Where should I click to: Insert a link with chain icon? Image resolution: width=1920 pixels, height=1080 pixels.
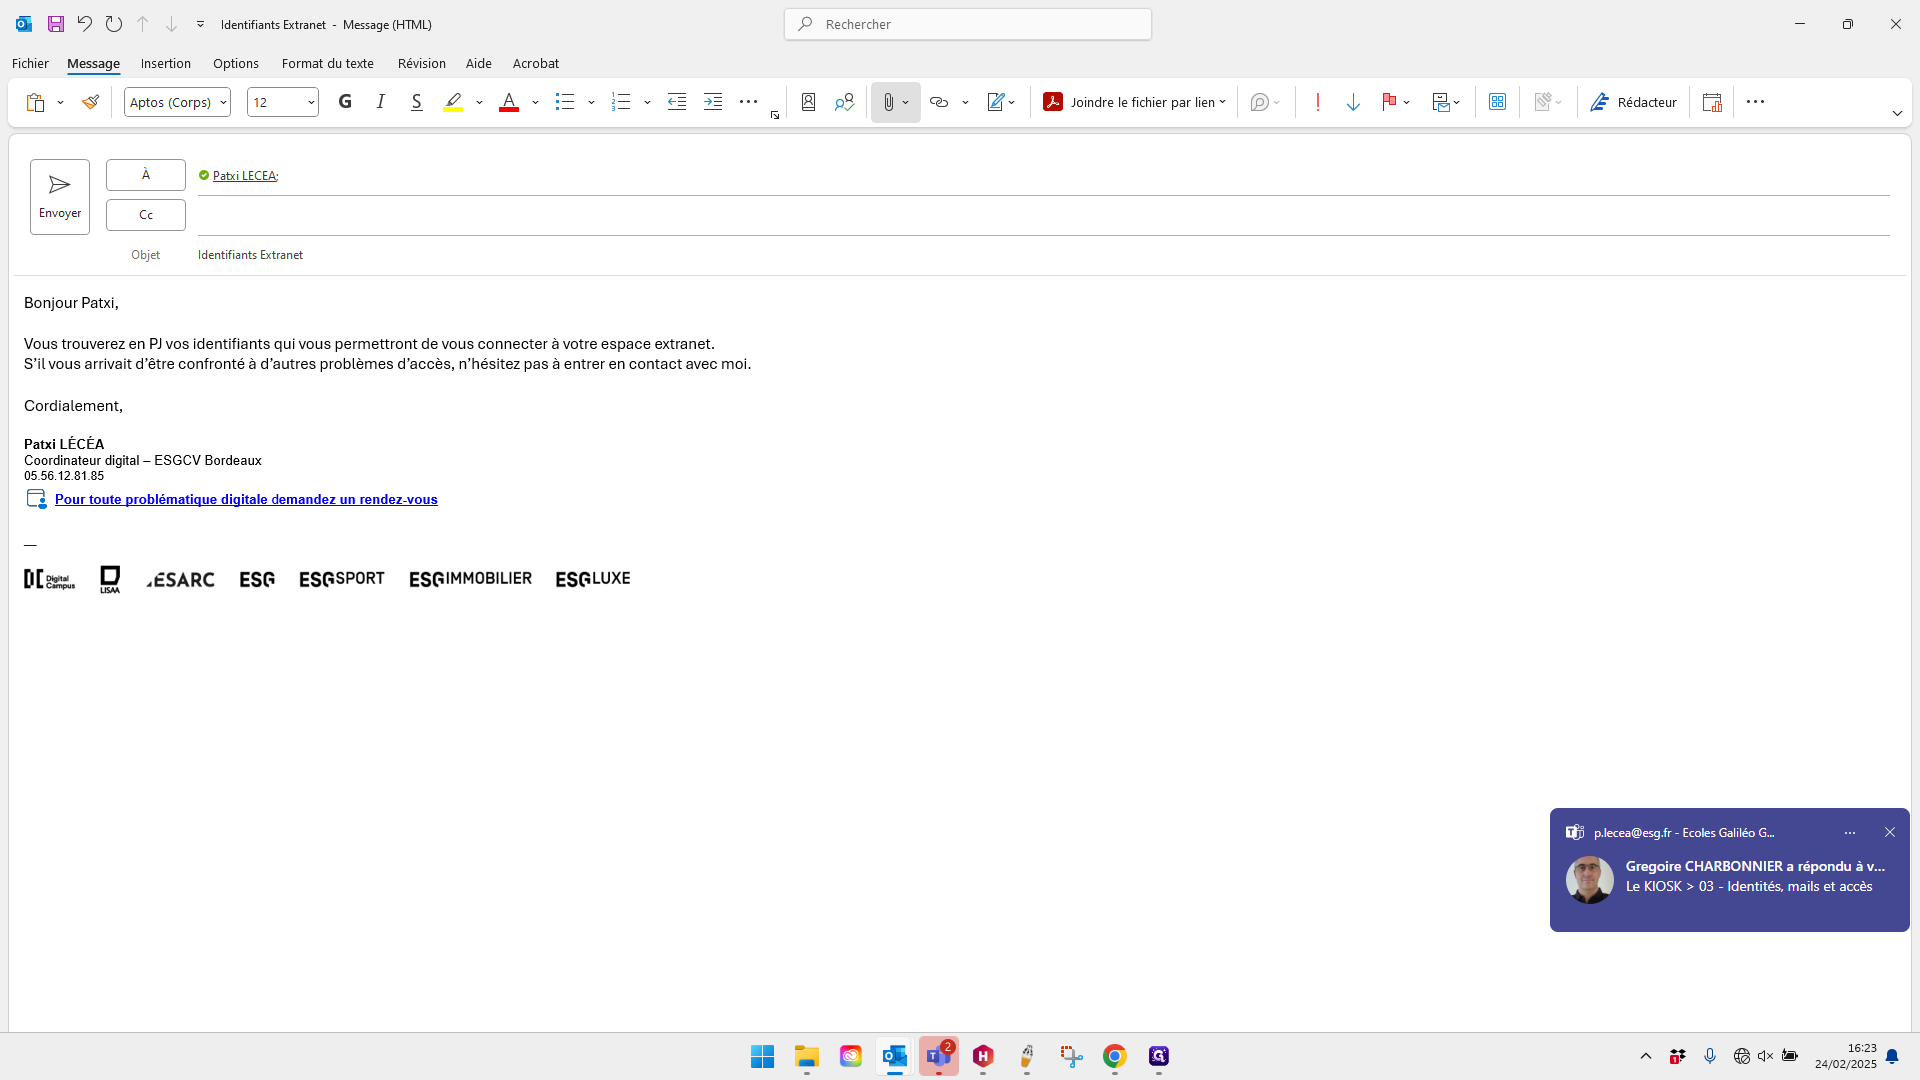(939, 102)
